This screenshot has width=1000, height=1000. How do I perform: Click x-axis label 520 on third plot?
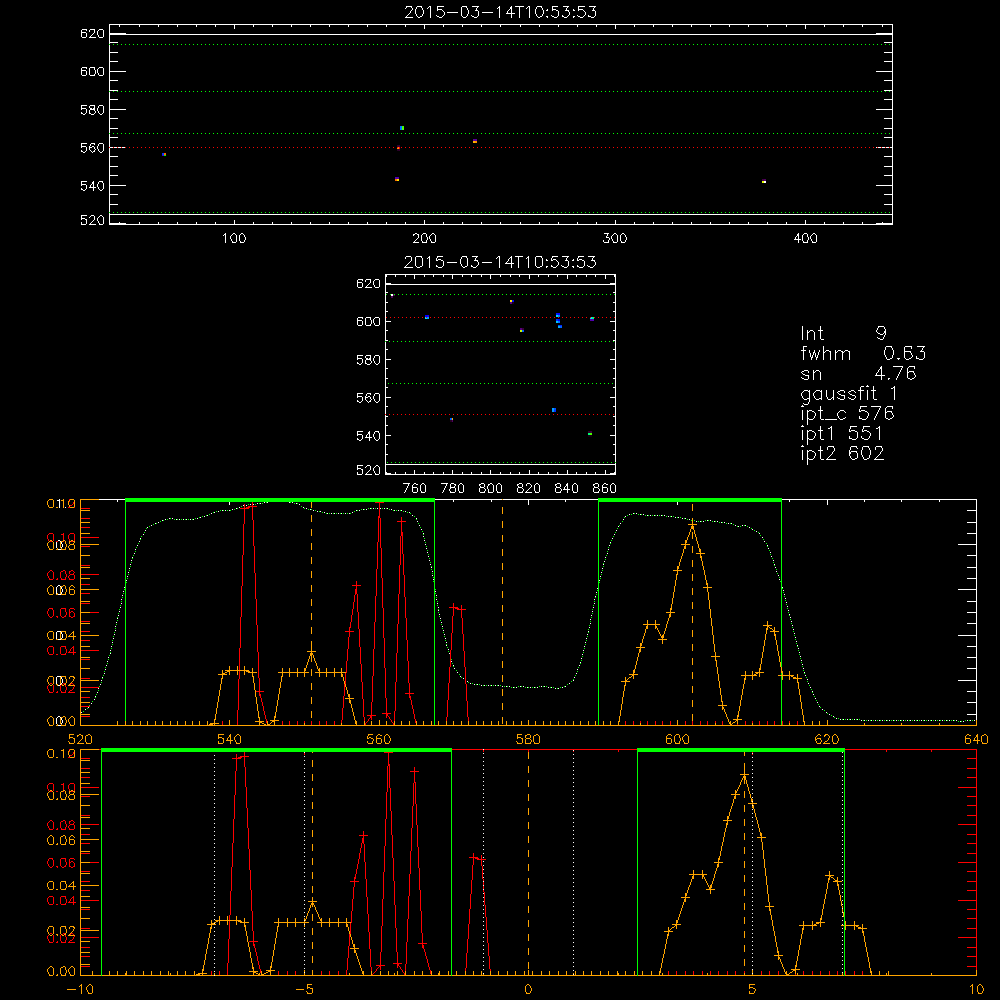pos(80,740)
